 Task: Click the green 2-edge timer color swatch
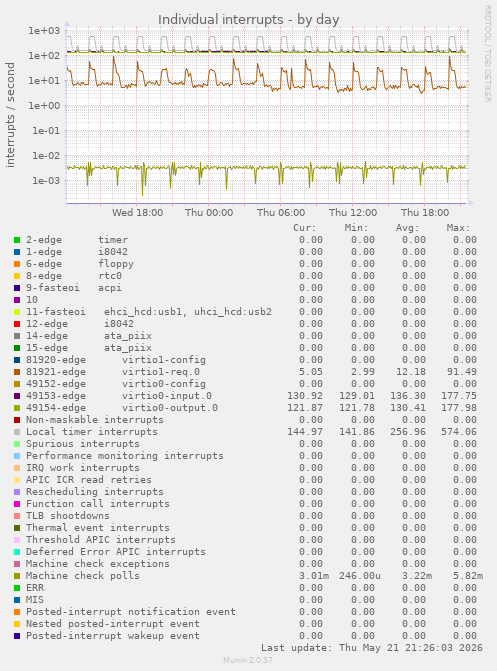(17, 240)
